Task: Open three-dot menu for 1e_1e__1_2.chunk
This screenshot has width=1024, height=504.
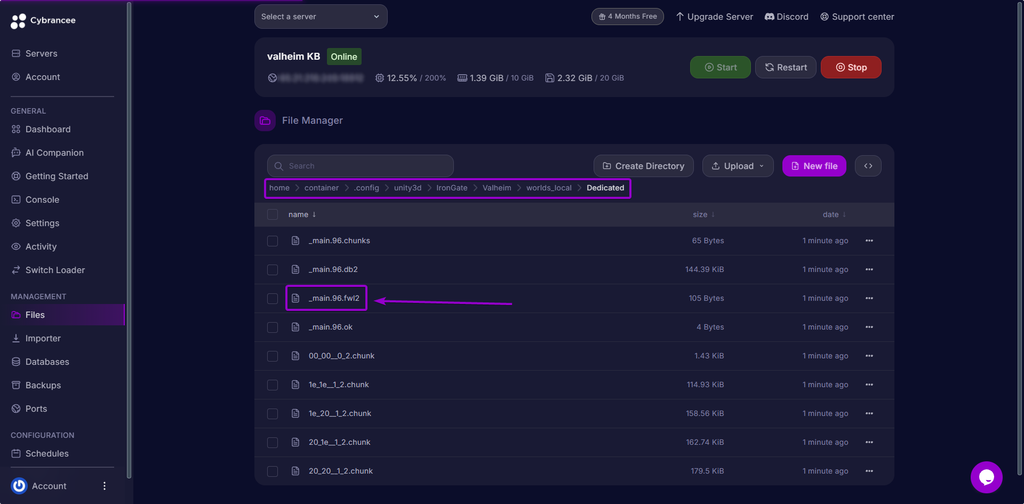Action: [x=869, y=385]
